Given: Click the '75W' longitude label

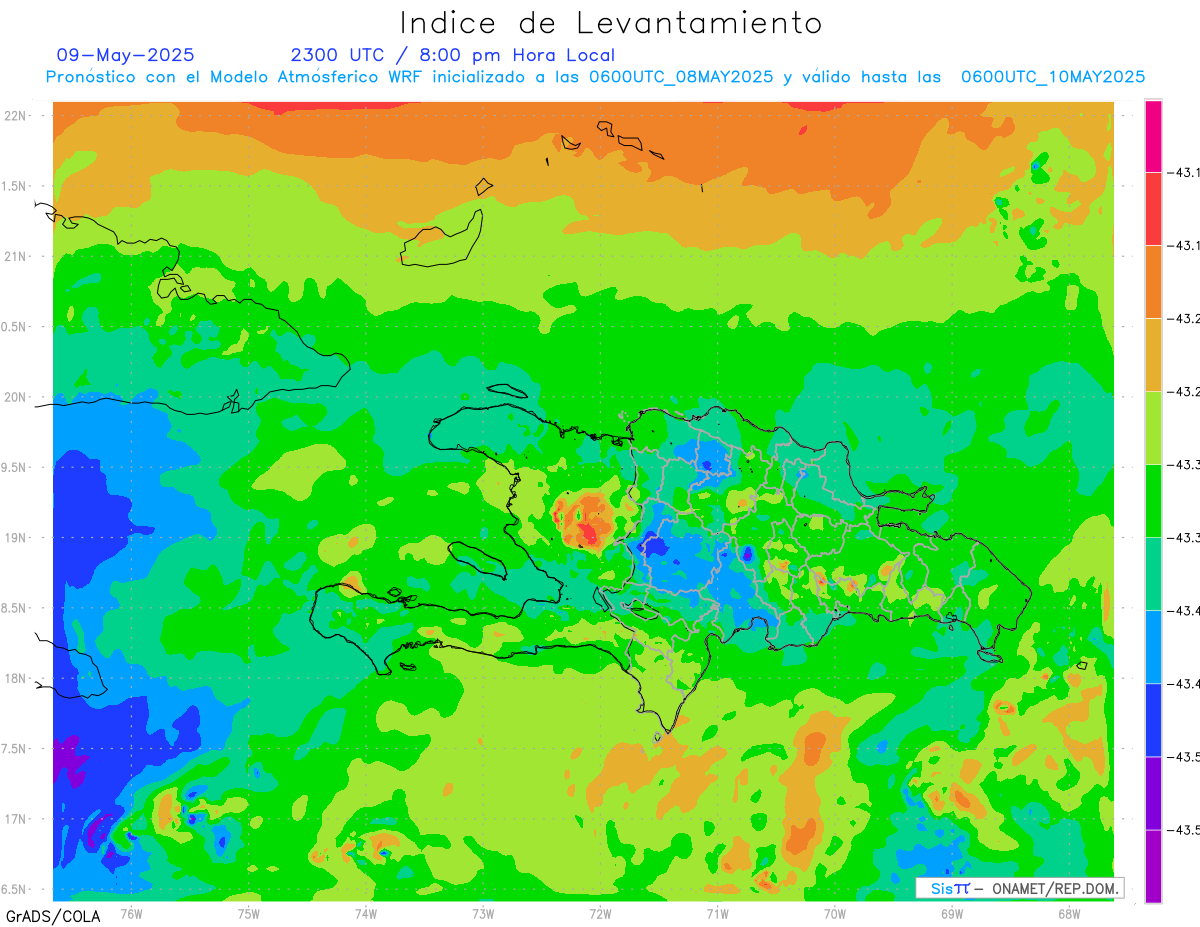Looking at the screenshot, I should 249,914.
